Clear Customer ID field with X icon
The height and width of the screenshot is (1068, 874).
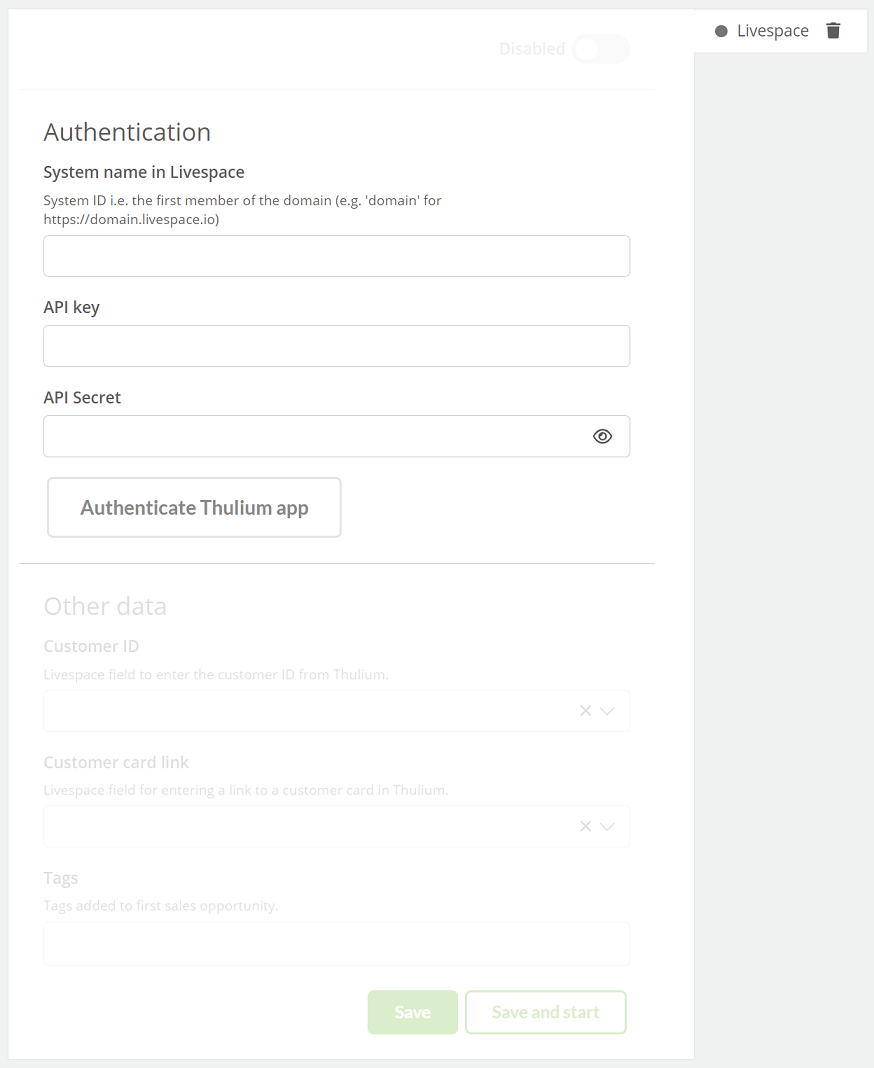point(585,710)
